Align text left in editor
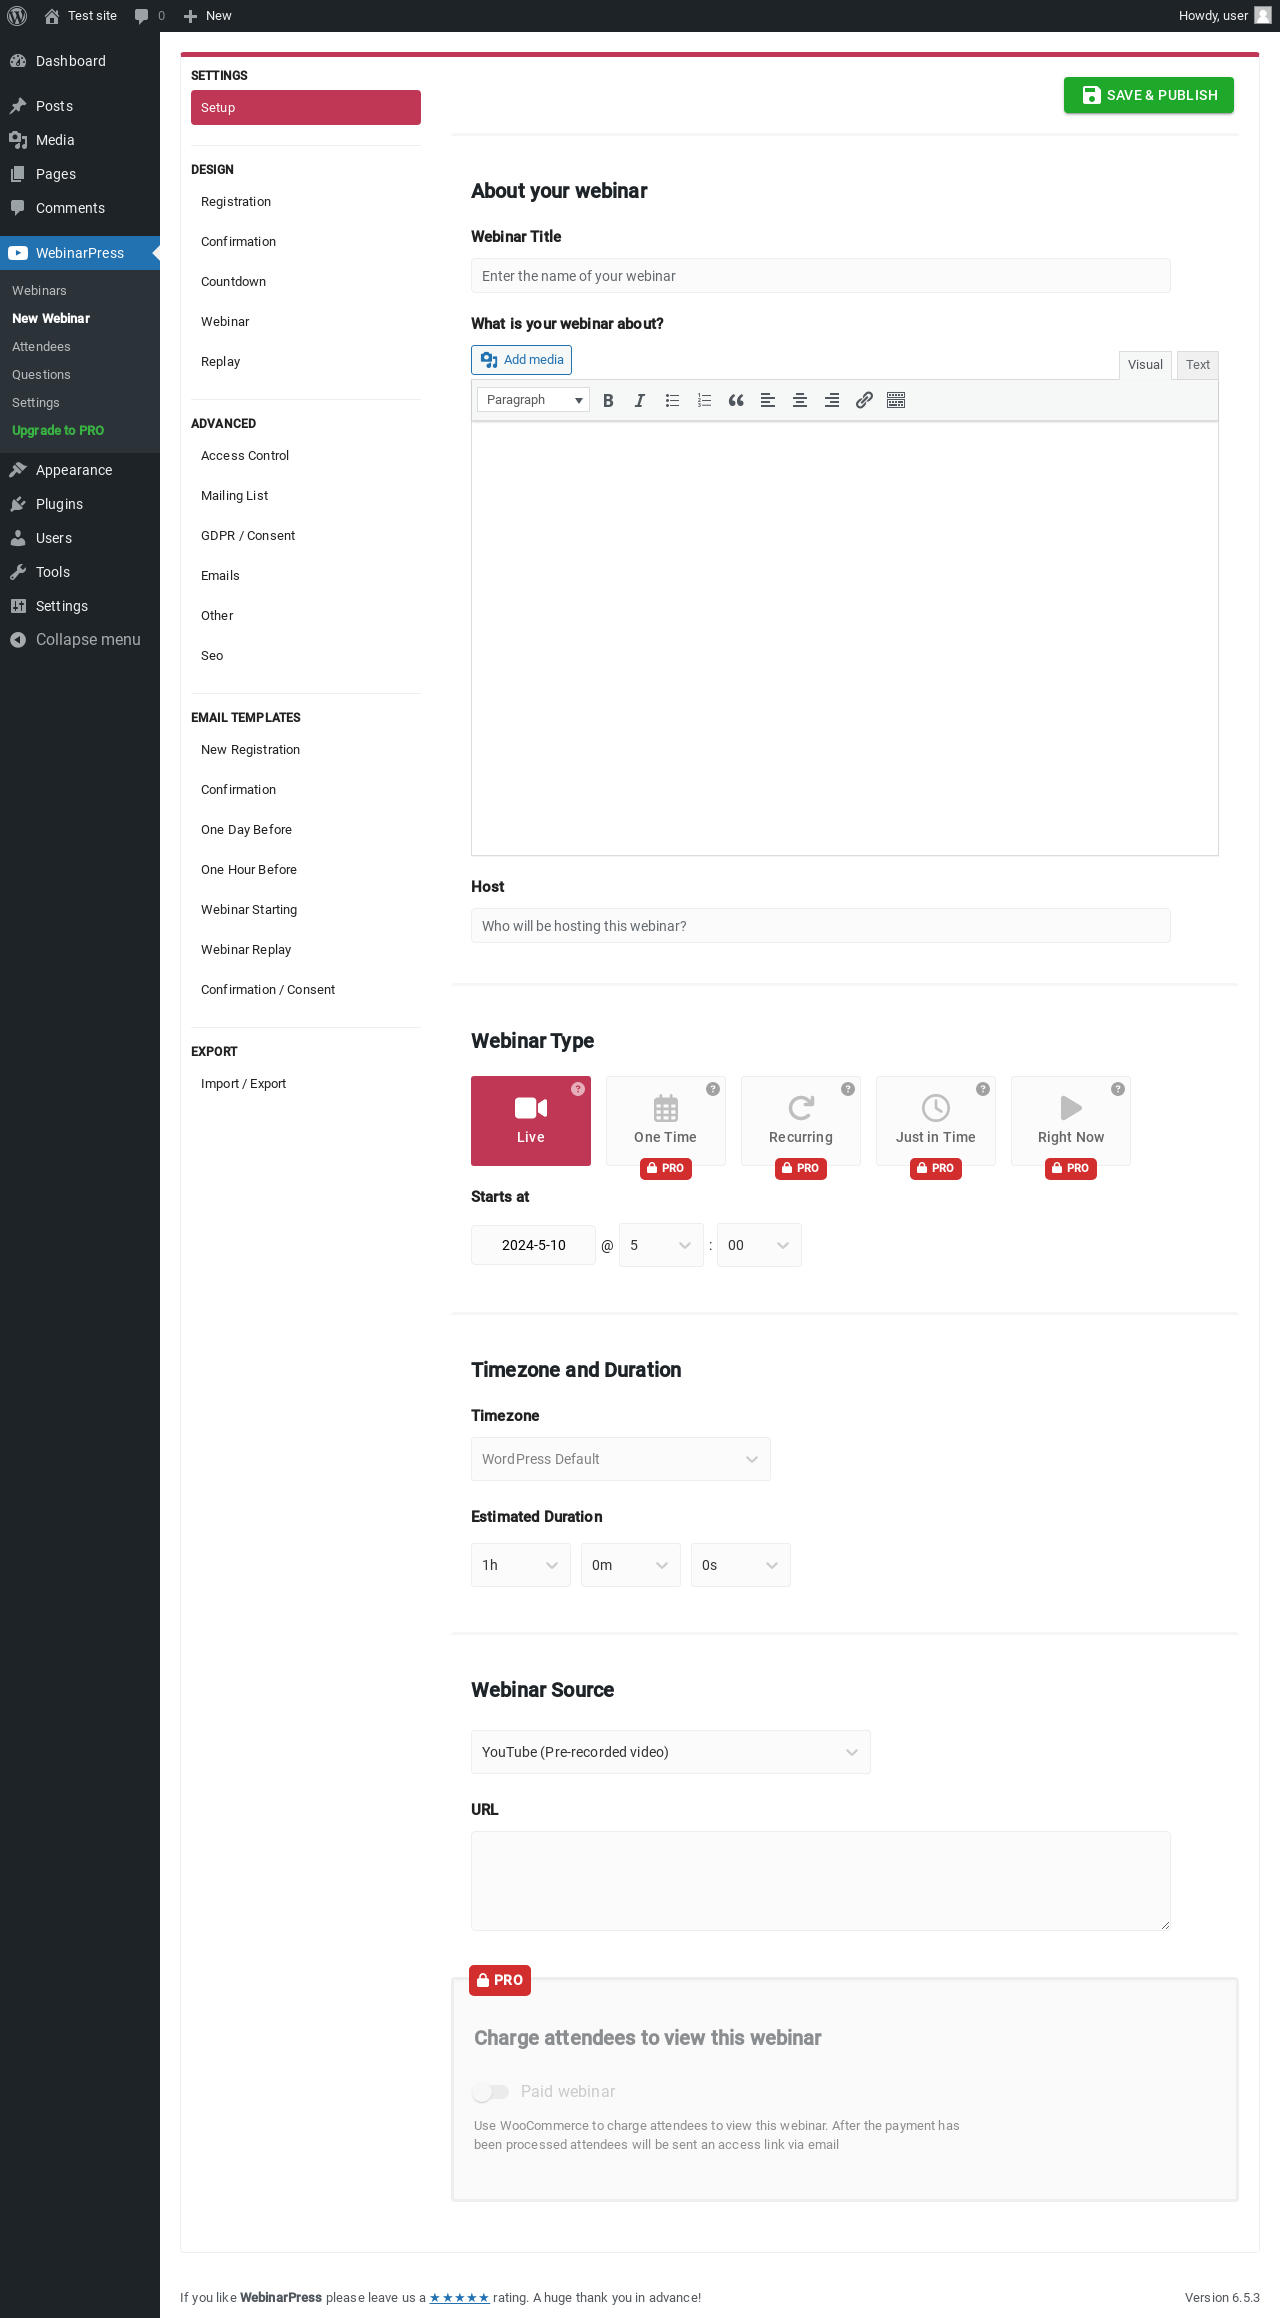The width and height of the screenshot is (1280, 2318). pyautogui.click(x=768, y=400)
